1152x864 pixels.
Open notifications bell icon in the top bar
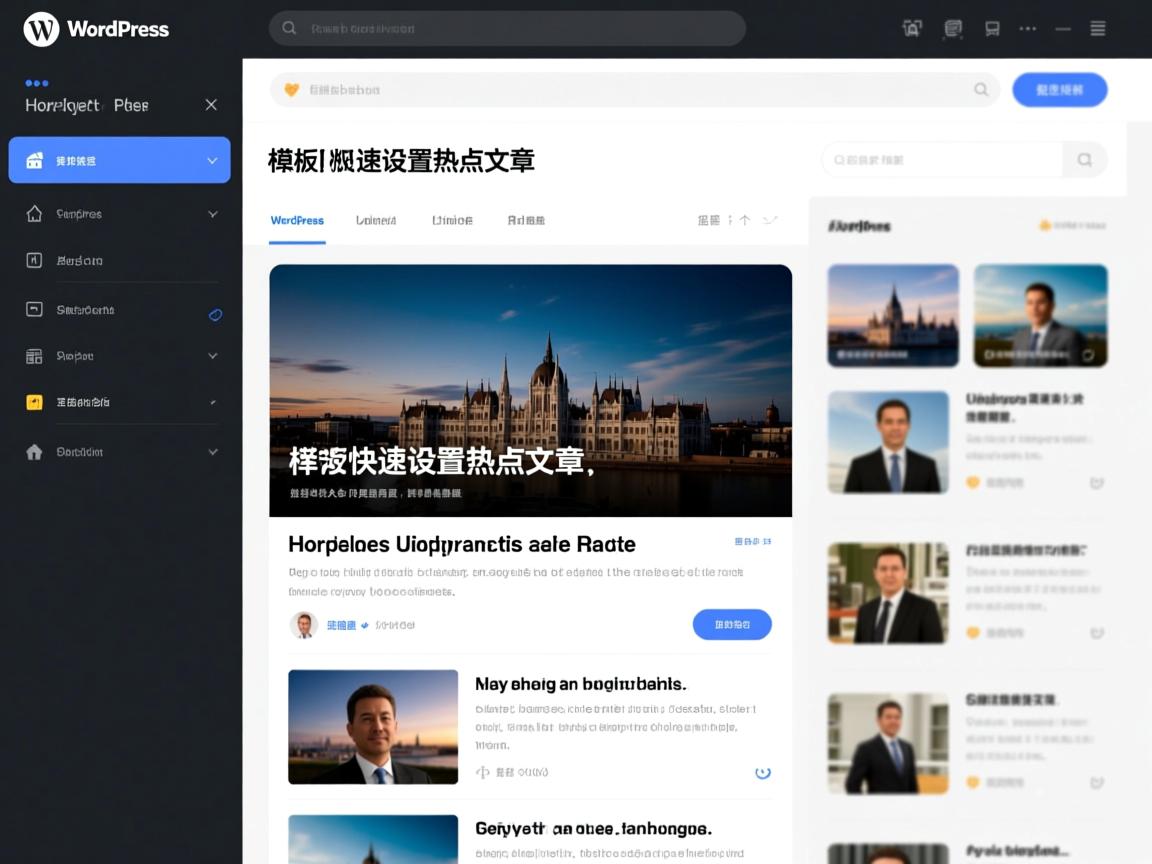coord(912,29)
